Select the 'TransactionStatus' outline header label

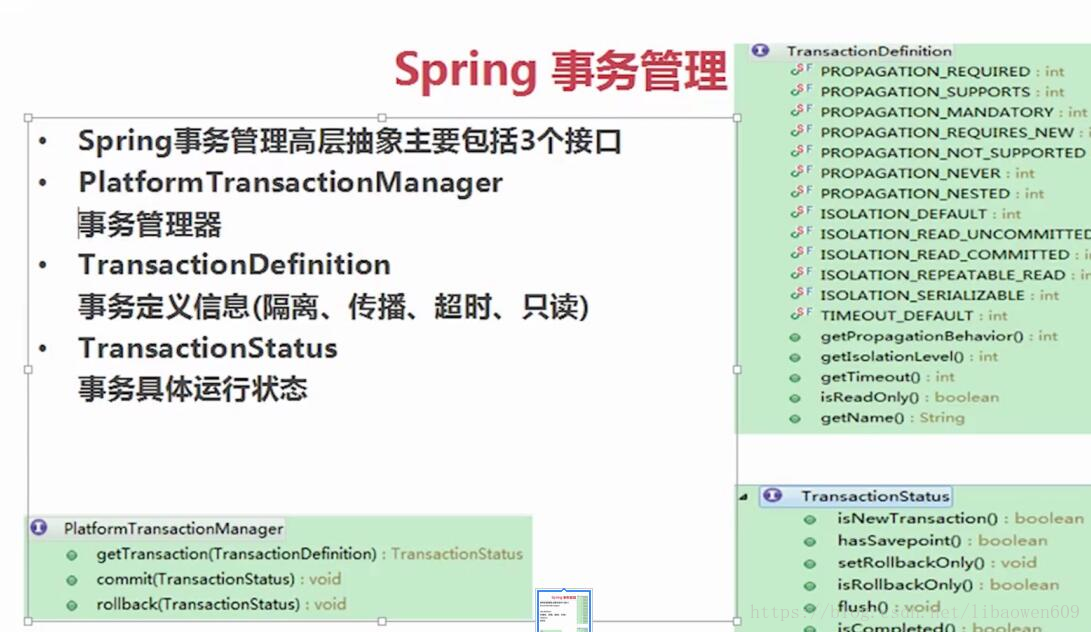[875, 496]
